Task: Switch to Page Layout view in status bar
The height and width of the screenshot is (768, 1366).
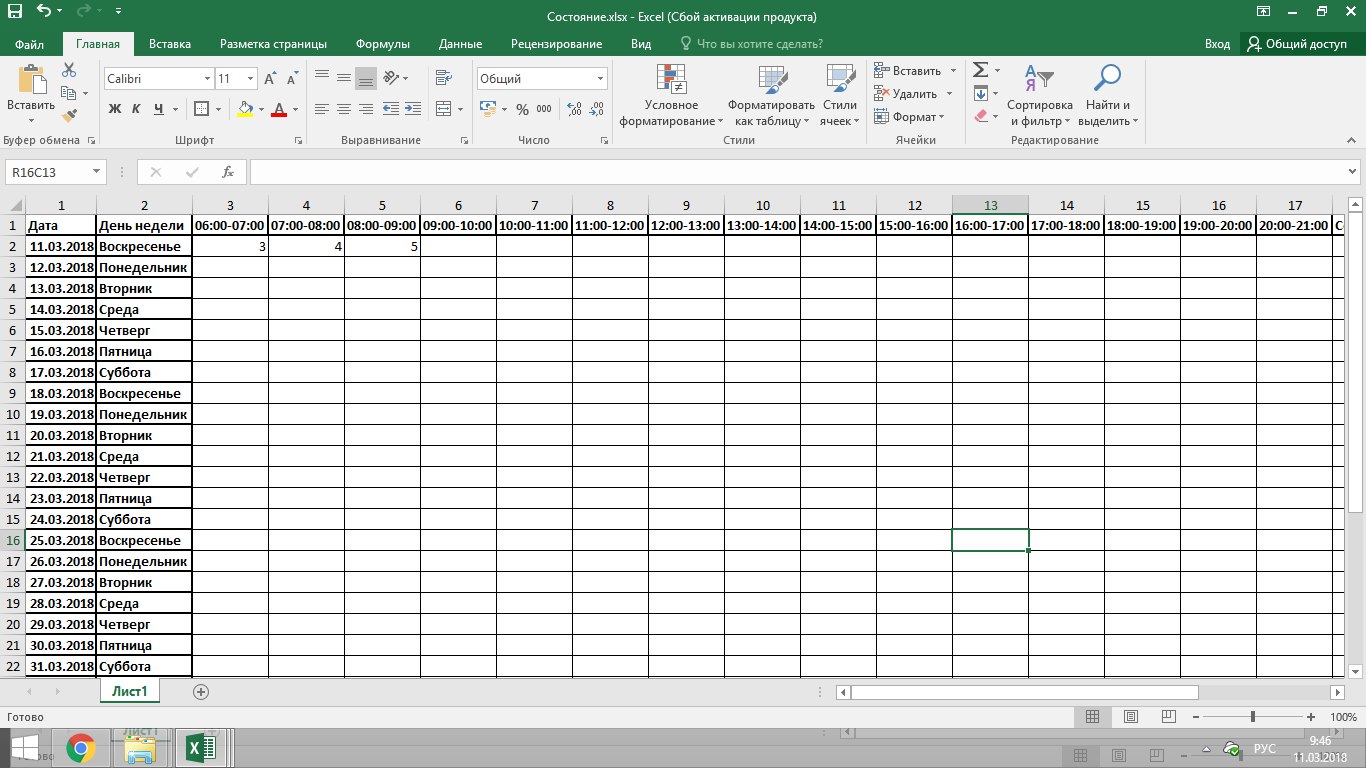Action: point(1130,717)
